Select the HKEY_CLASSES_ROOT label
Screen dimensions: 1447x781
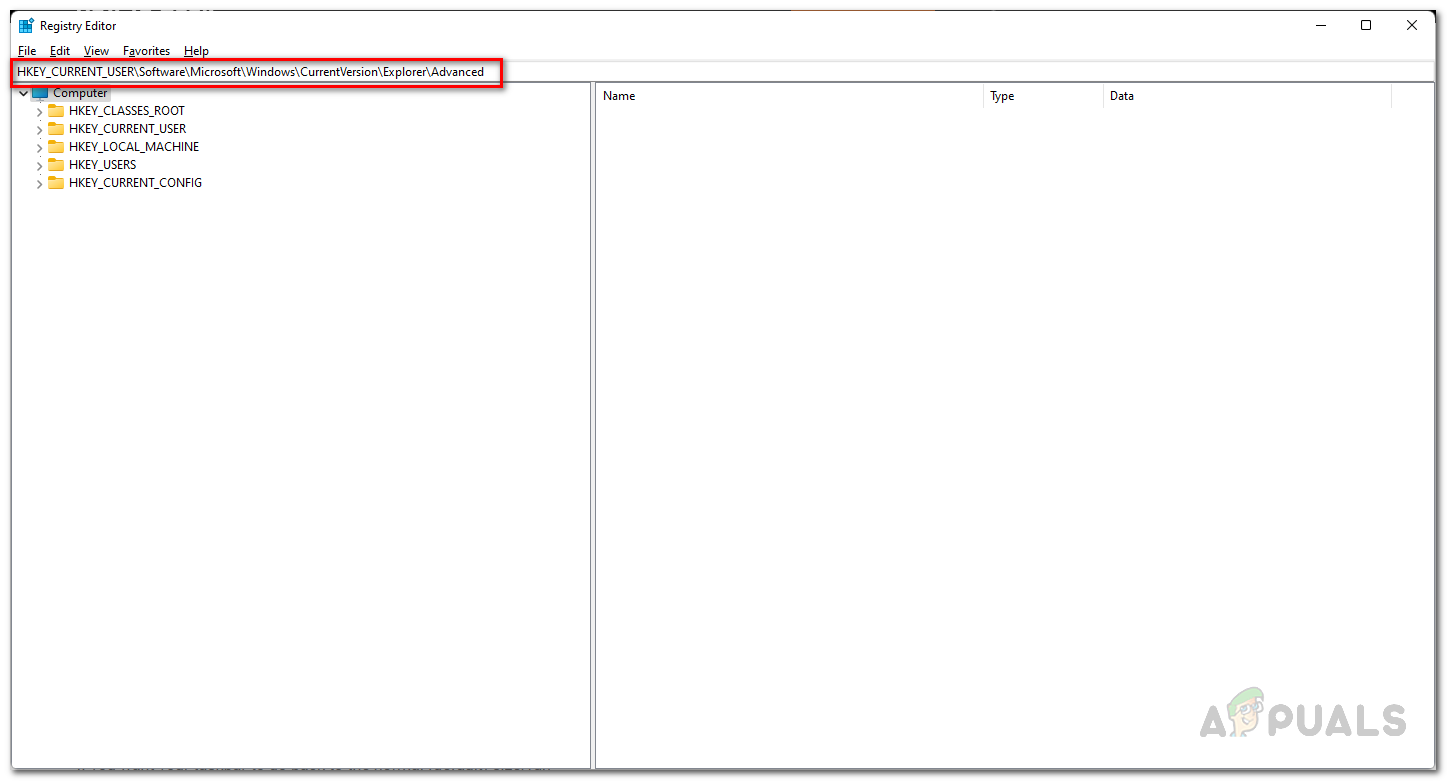coord(127,111)
